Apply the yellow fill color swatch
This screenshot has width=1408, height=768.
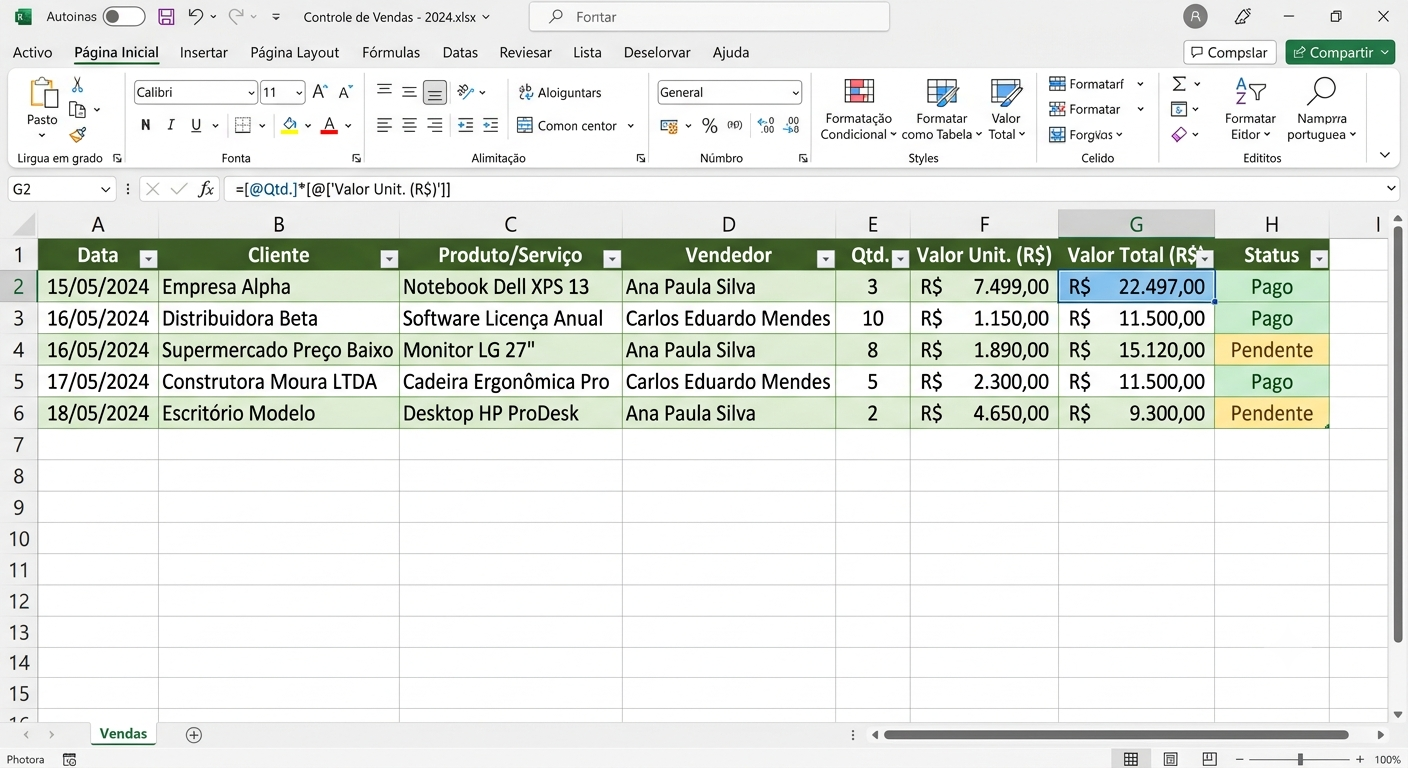[x=290, y=125]
